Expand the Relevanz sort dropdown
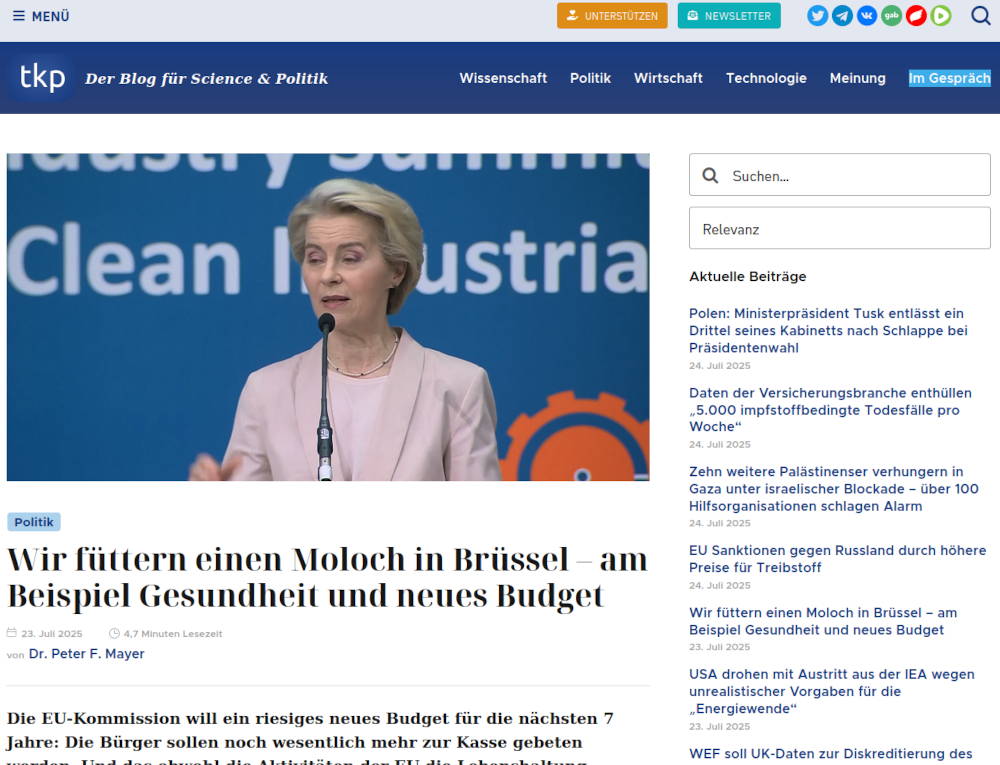The height and width of the screenshot is (765, 1000). [839, 229]
